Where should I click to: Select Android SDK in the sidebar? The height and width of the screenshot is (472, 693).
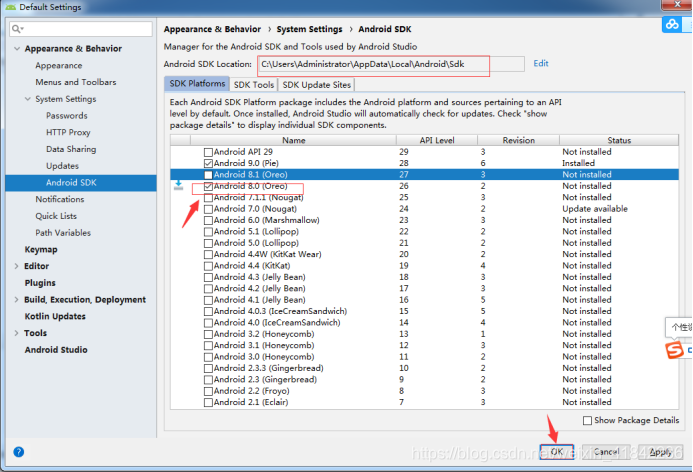[x=81, y=183]
